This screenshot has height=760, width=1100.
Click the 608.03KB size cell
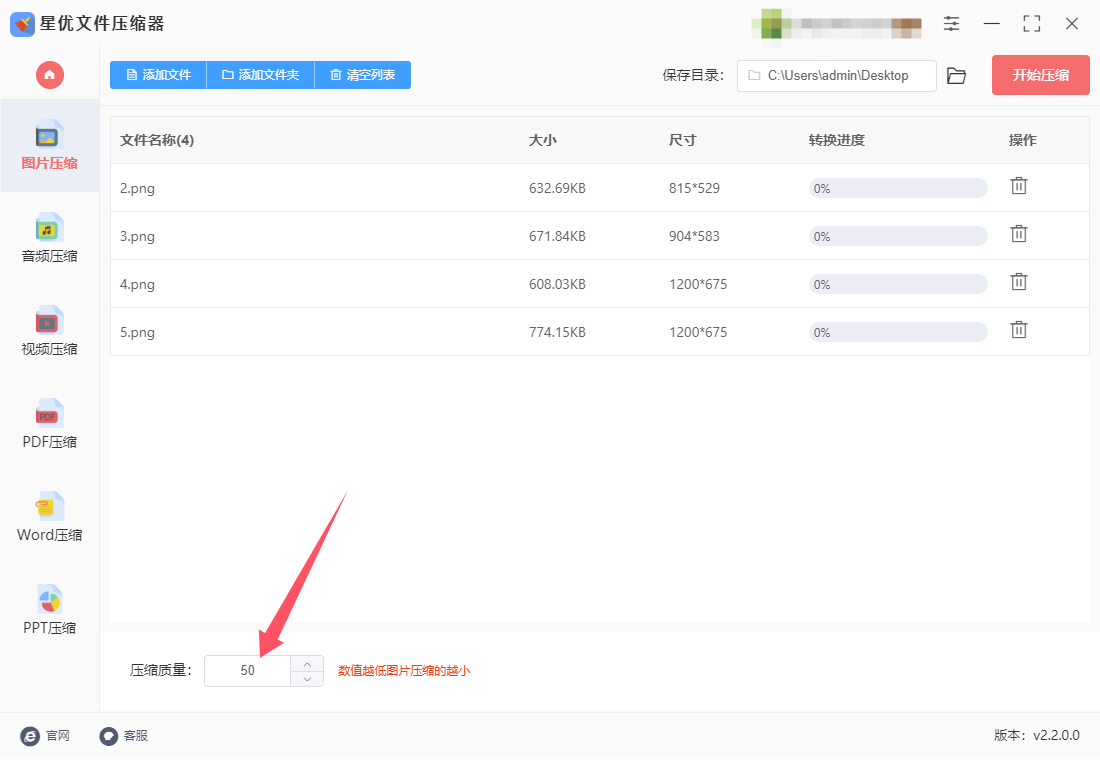coord(557,284)
